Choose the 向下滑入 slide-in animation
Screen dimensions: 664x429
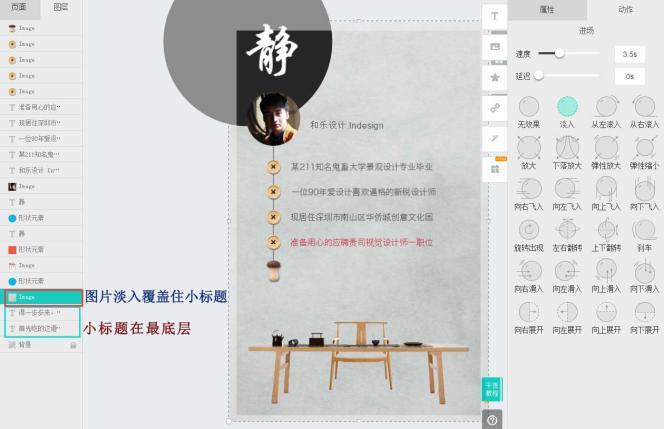[x=645, y=276]
